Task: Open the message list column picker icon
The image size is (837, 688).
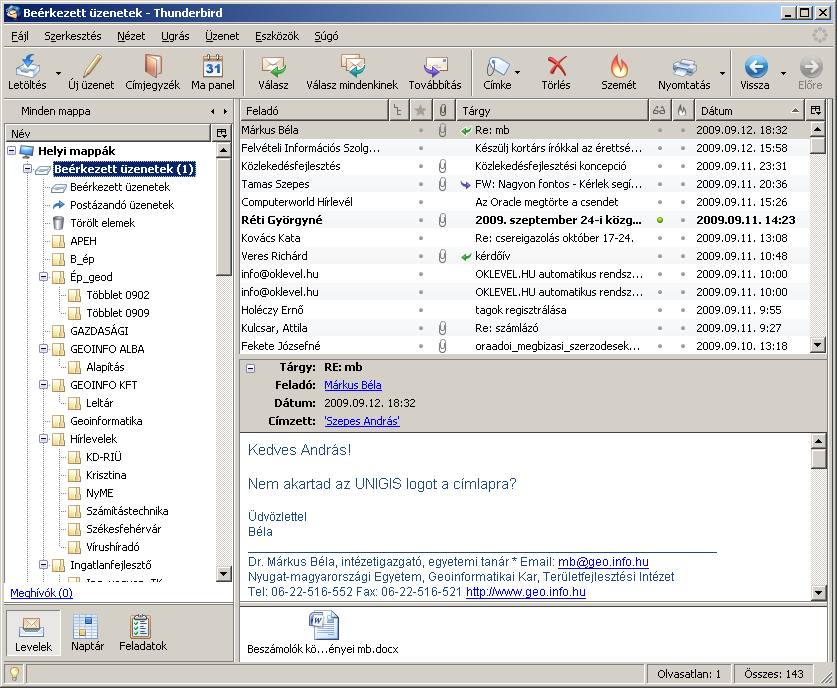Action: [x=816, y=110]
